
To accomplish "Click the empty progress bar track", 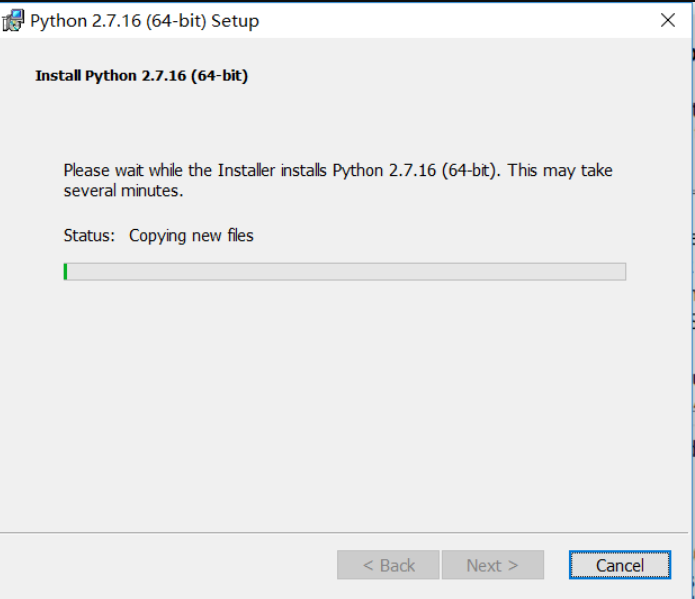I will click(x=347, y=271).
